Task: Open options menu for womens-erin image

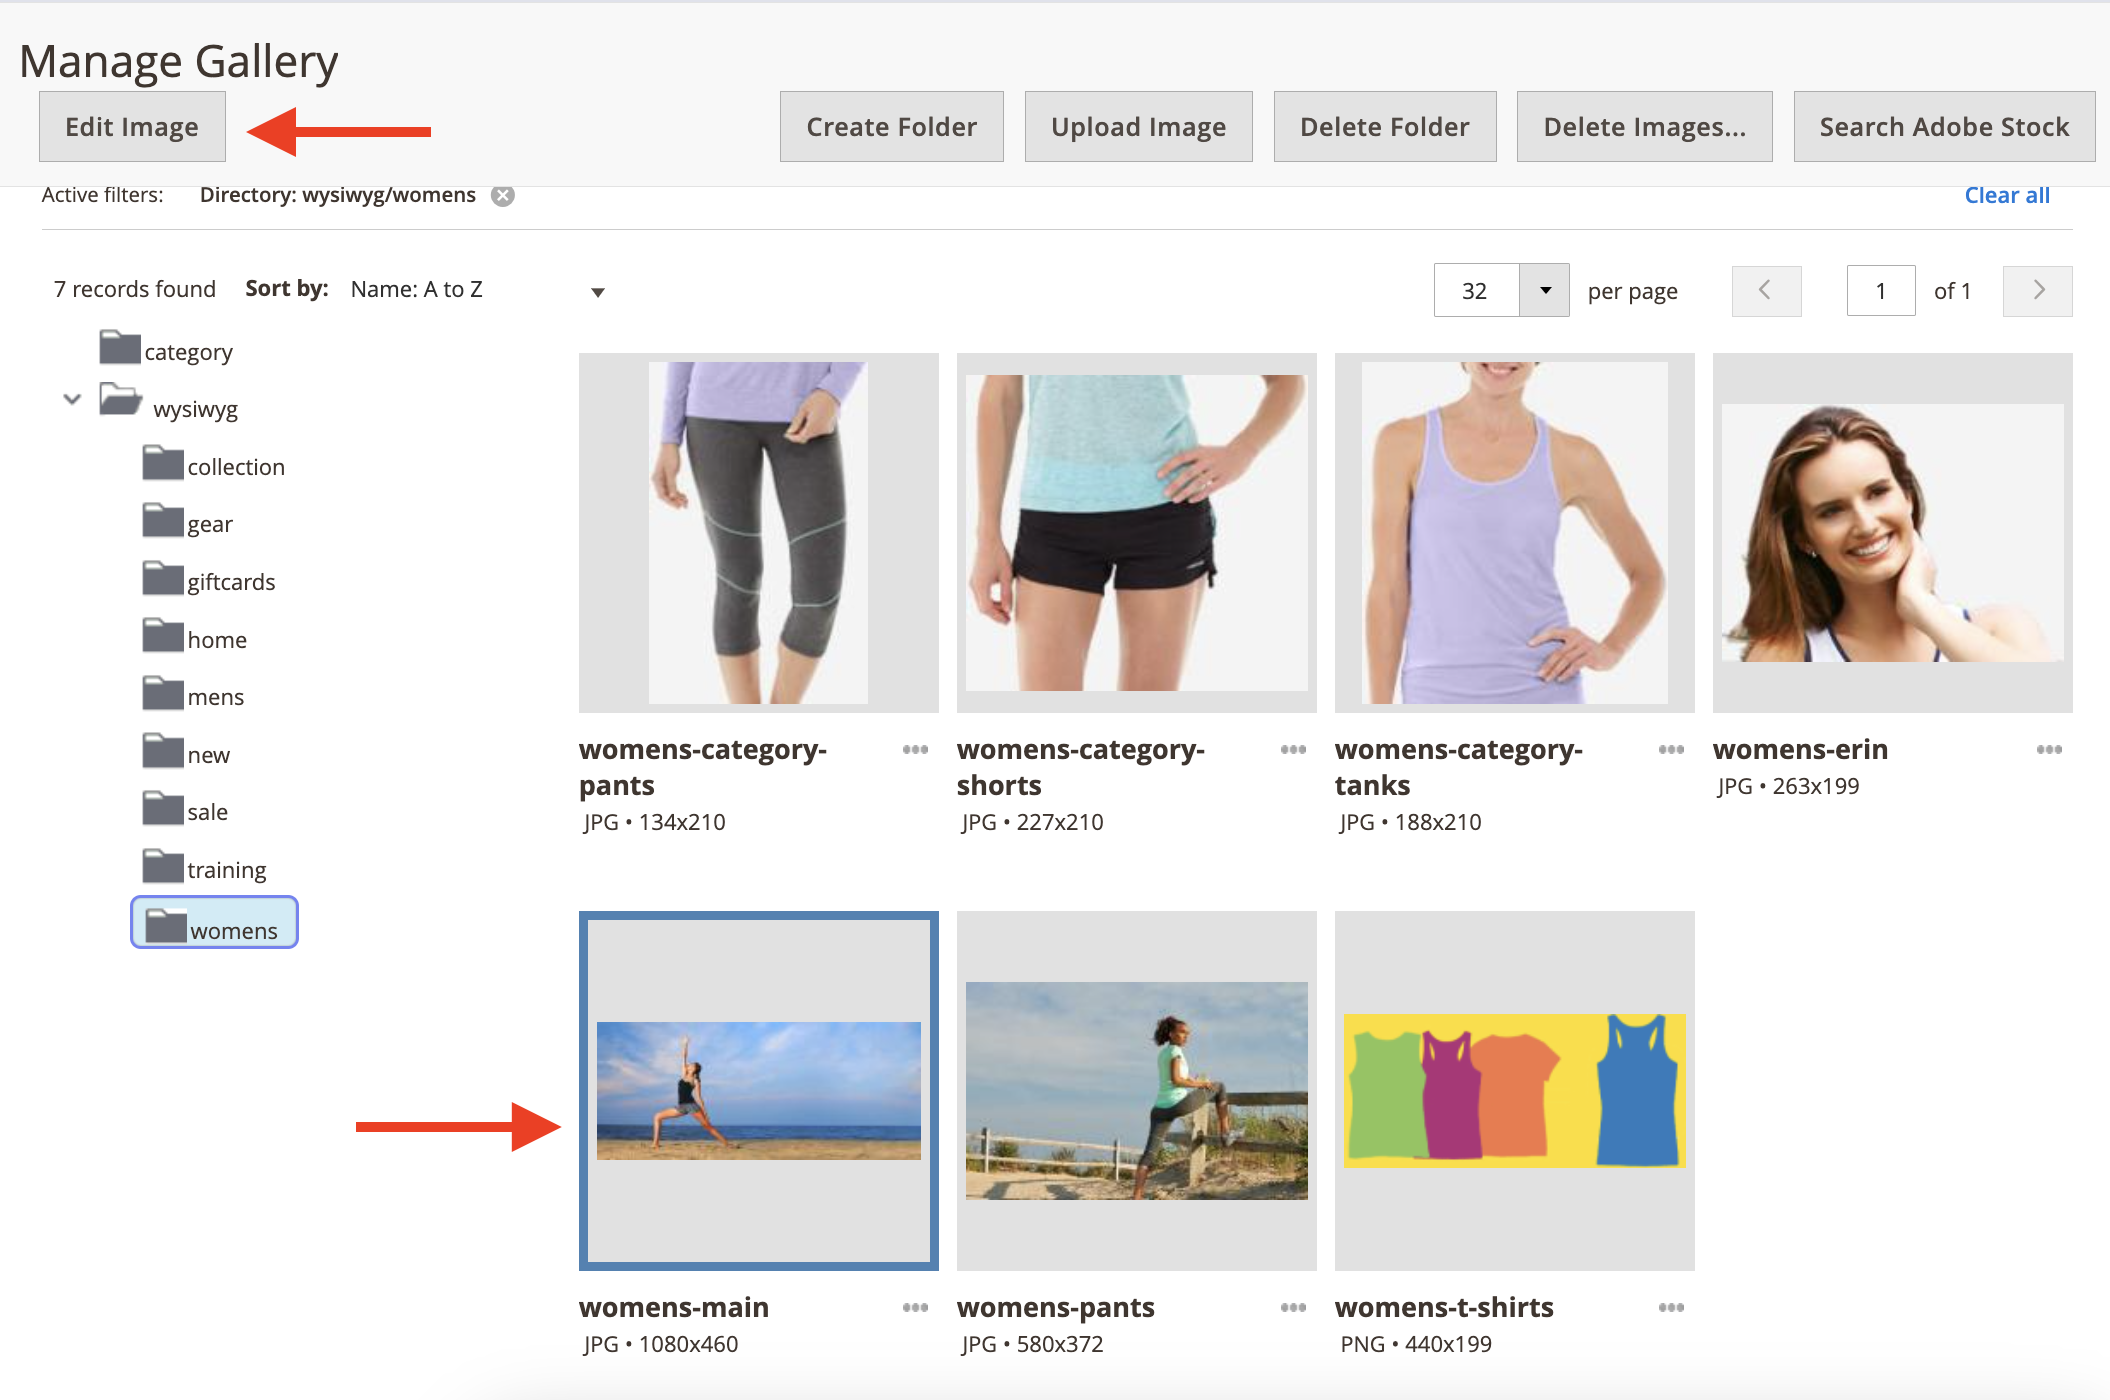Action: pos(2049,749)
